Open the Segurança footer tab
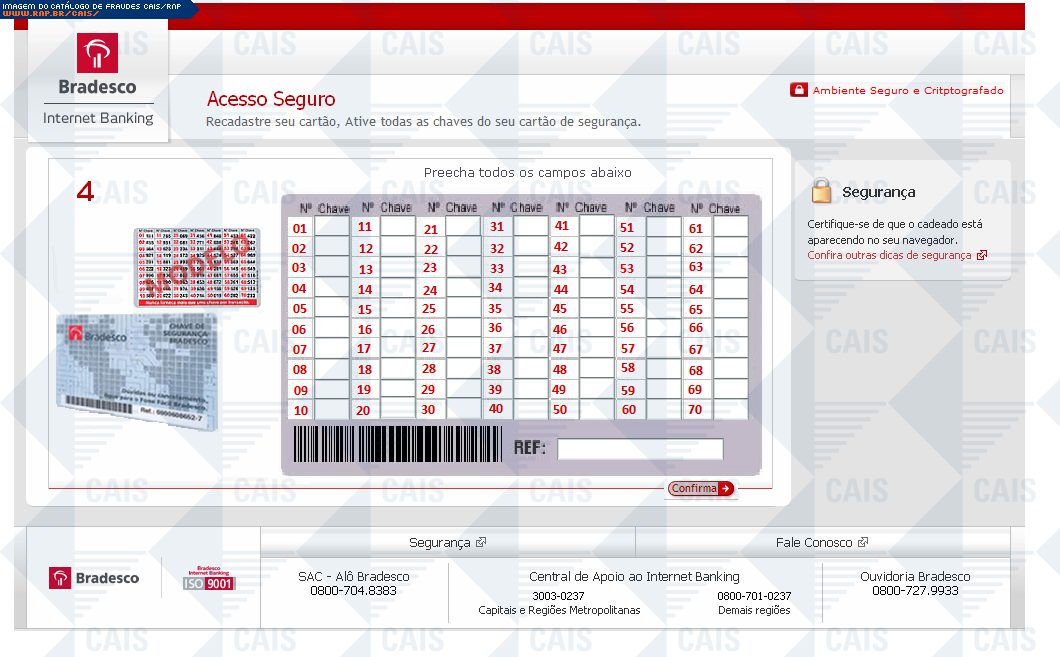Image resolution: width=1060 pixels, height=657 pixels. point(439,542)
